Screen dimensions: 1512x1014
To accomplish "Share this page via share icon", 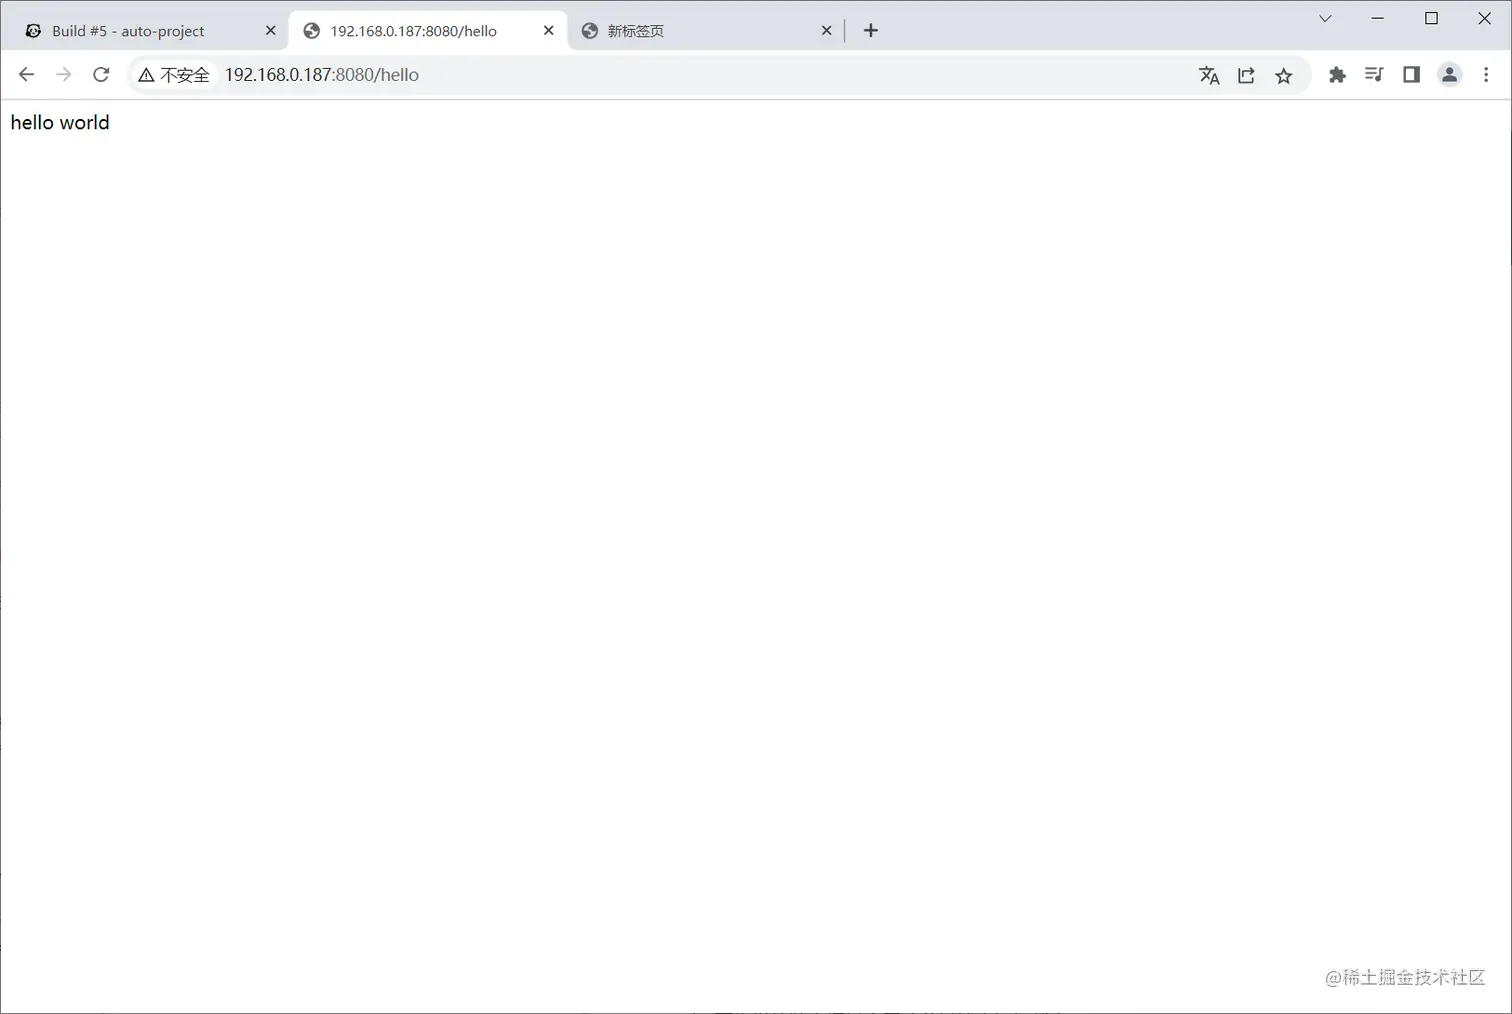I will coord(1246,75).
